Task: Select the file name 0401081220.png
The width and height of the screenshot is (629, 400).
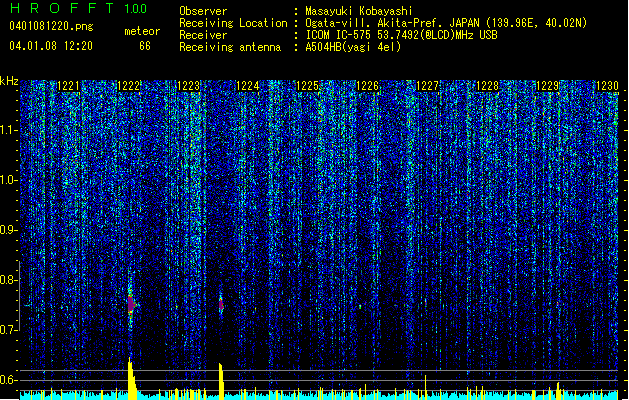Action: coord(51,26)
